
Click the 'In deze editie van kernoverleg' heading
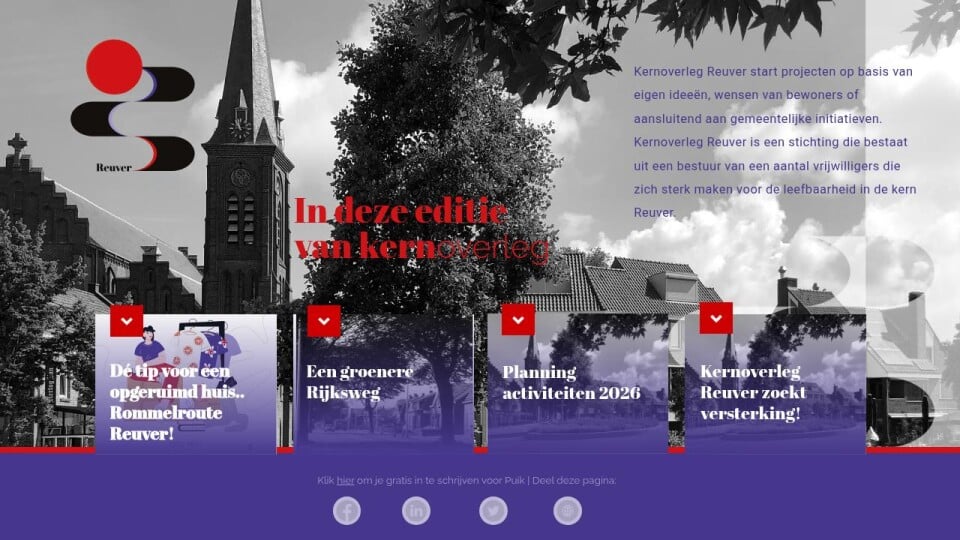(420, 230)
